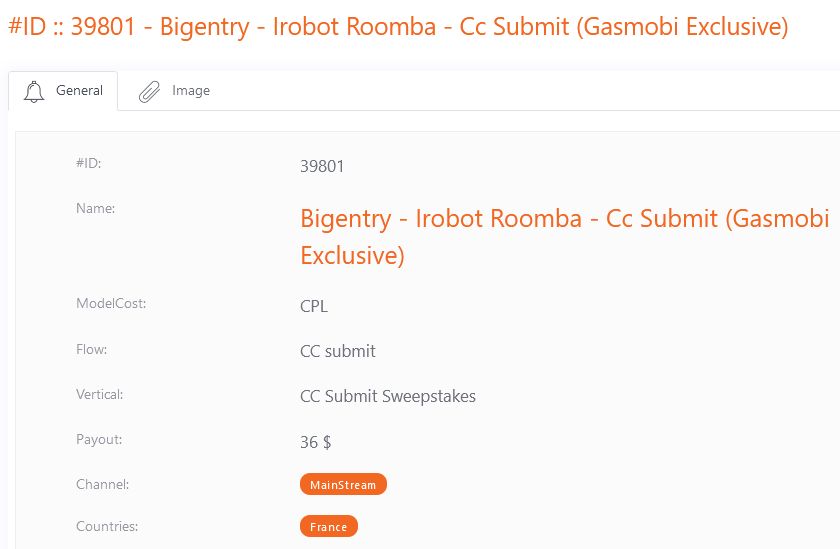Select the MainStream channel badge
Screen dimensions: 840x549
[x=343, y=485]
